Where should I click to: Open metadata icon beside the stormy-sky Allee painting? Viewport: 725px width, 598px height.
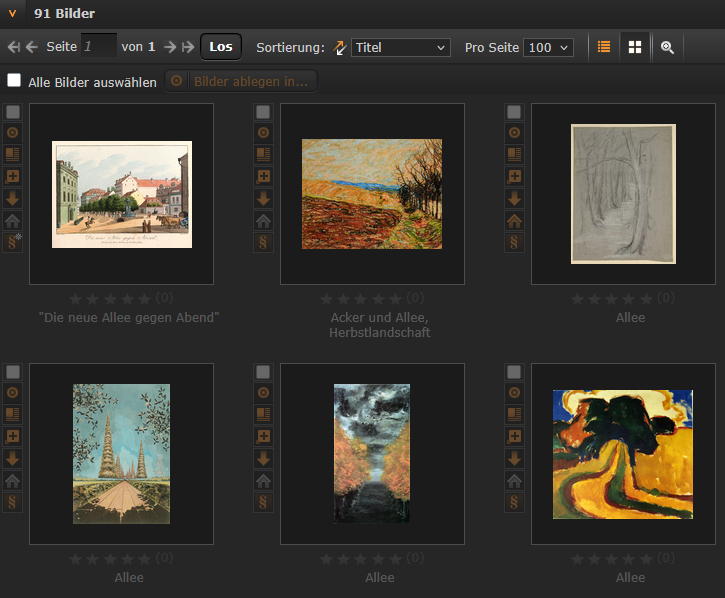pyautogui.click(x=263, y=414)
